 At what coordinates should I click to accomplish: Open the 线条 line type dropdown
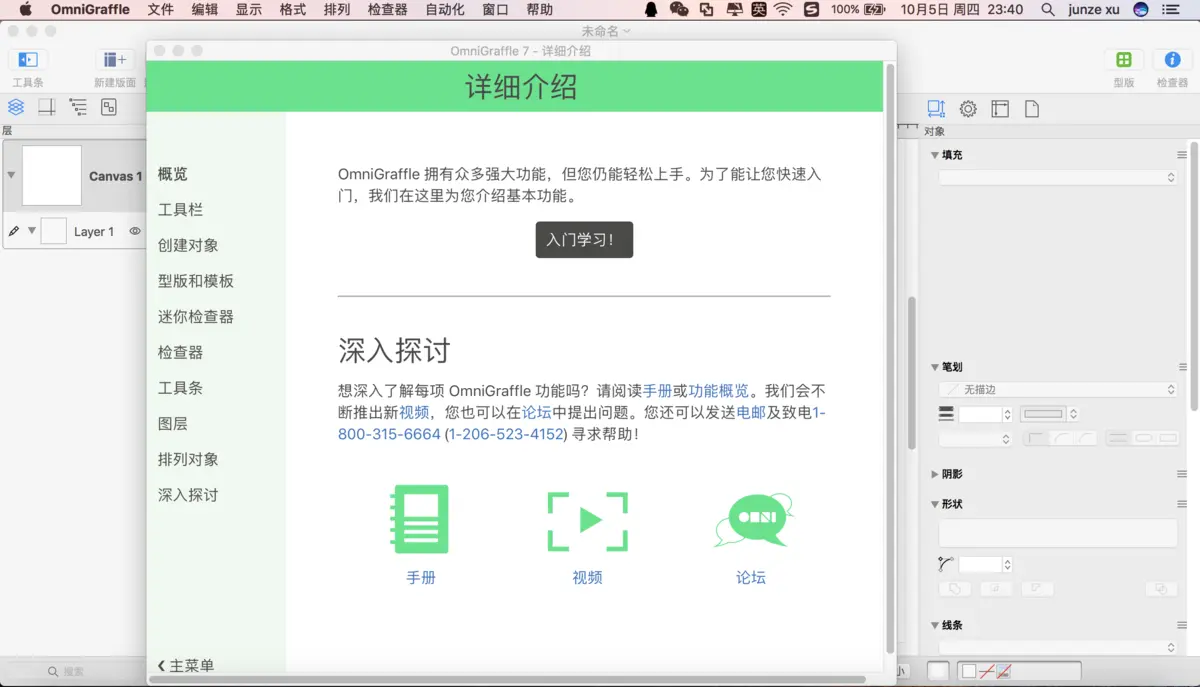tap(1058, 647)
